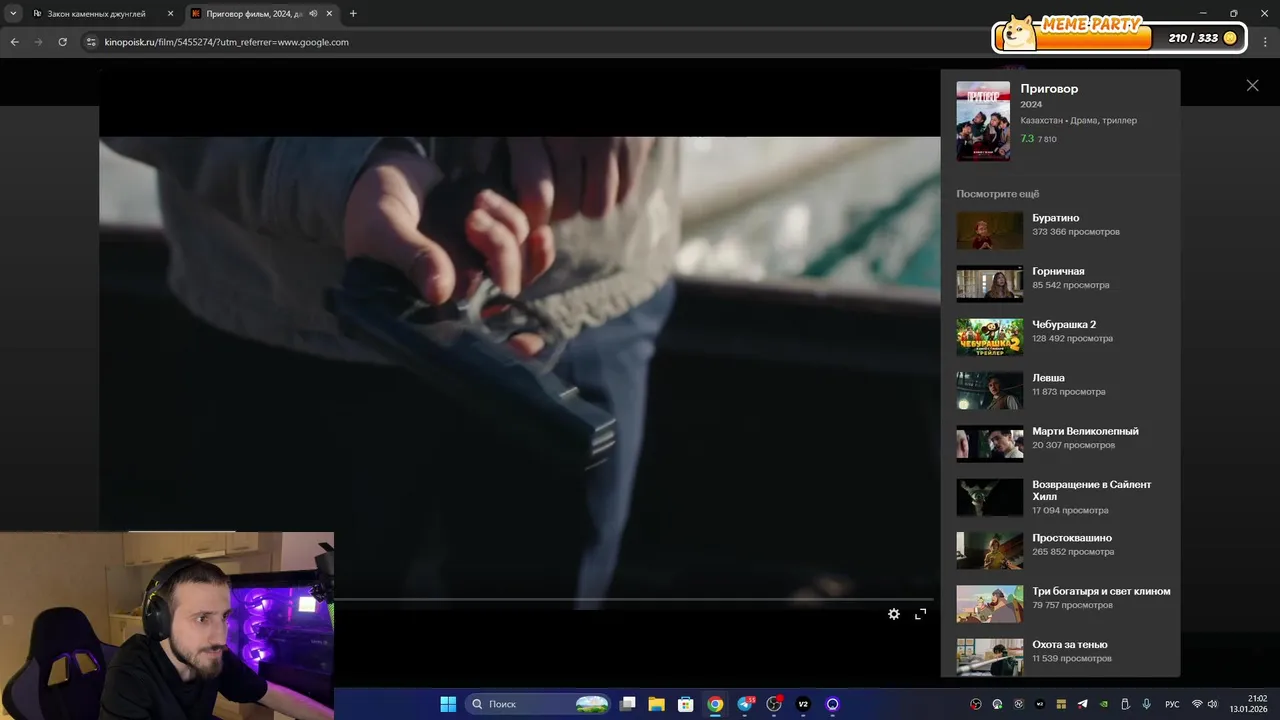This screenshot has width=1280, height=720.
Task: Launch Microsoft Store from taskbar
Action: [685, 704]
